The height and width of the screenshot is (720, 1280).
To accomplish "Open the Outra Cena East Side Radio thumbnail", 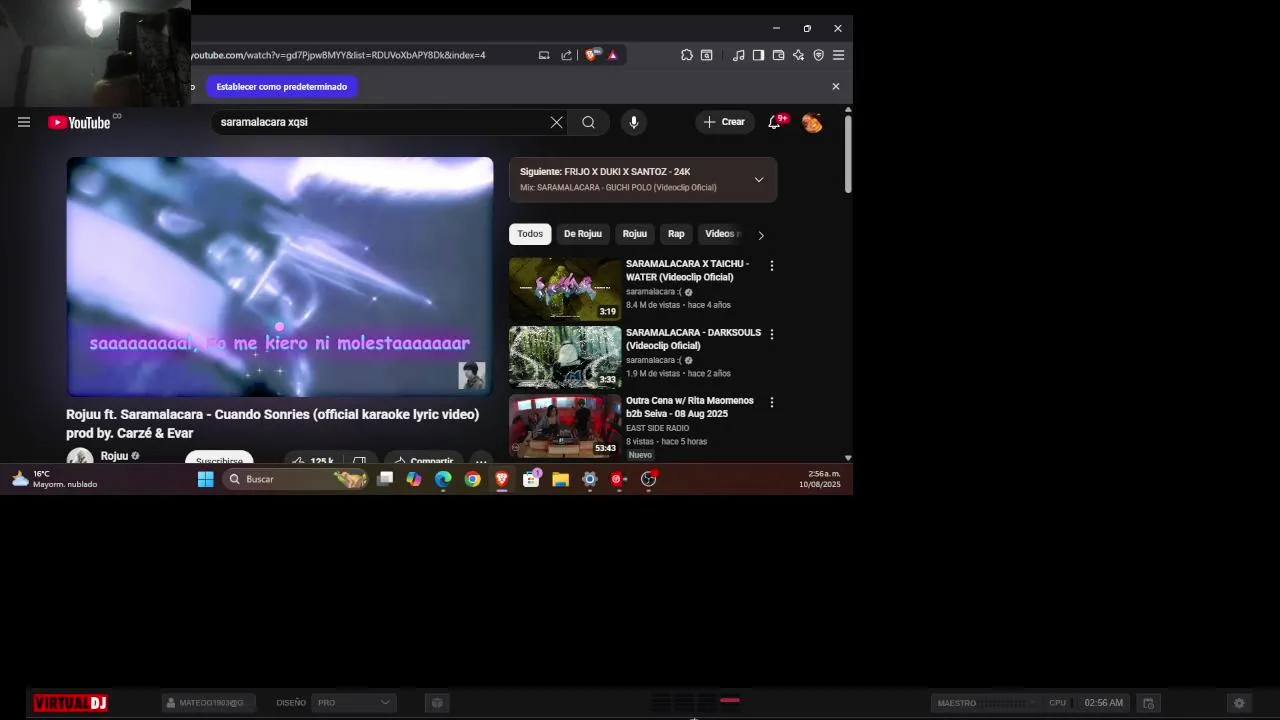I will tap(565, 425).
